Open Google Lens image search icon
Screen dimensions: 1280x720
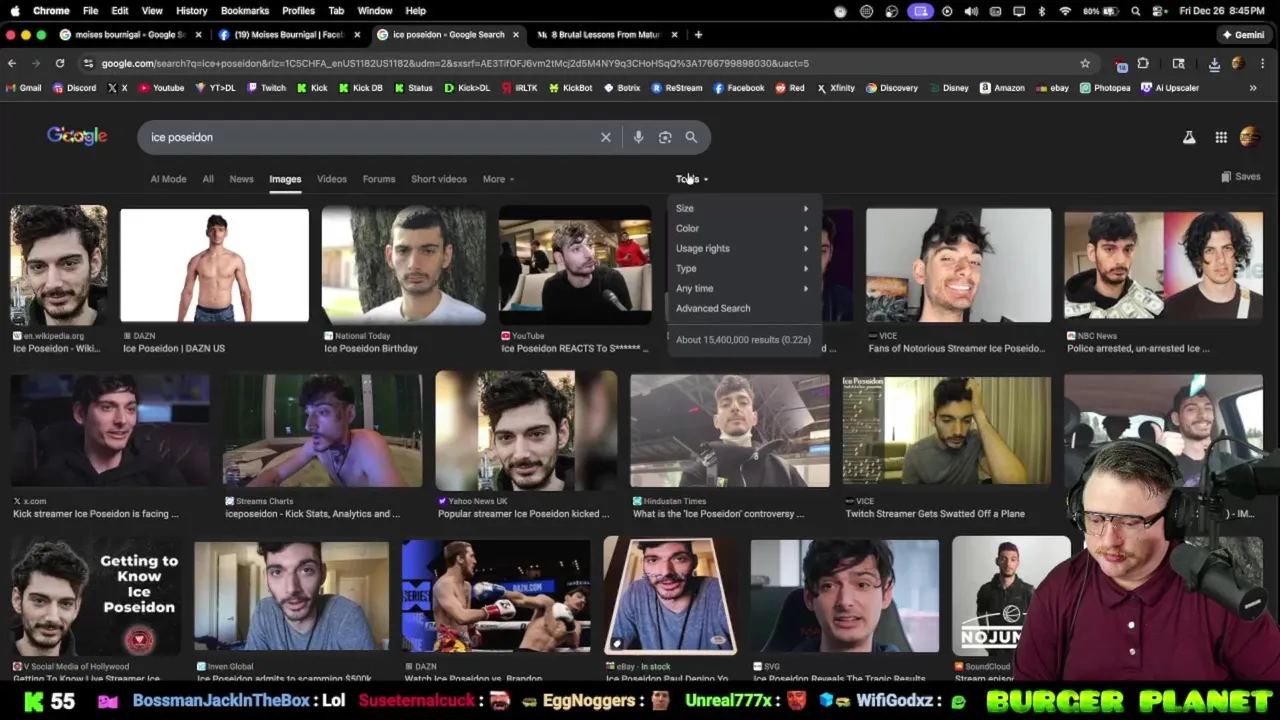coord(665,137)
